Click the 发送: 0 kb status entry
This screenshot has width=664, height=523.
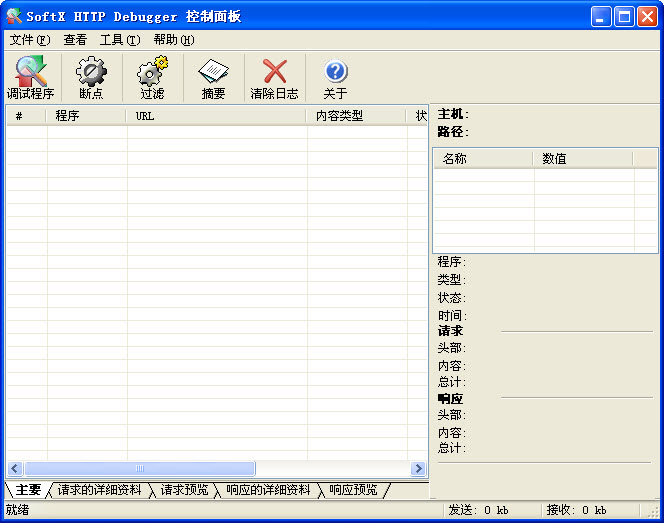479,510
